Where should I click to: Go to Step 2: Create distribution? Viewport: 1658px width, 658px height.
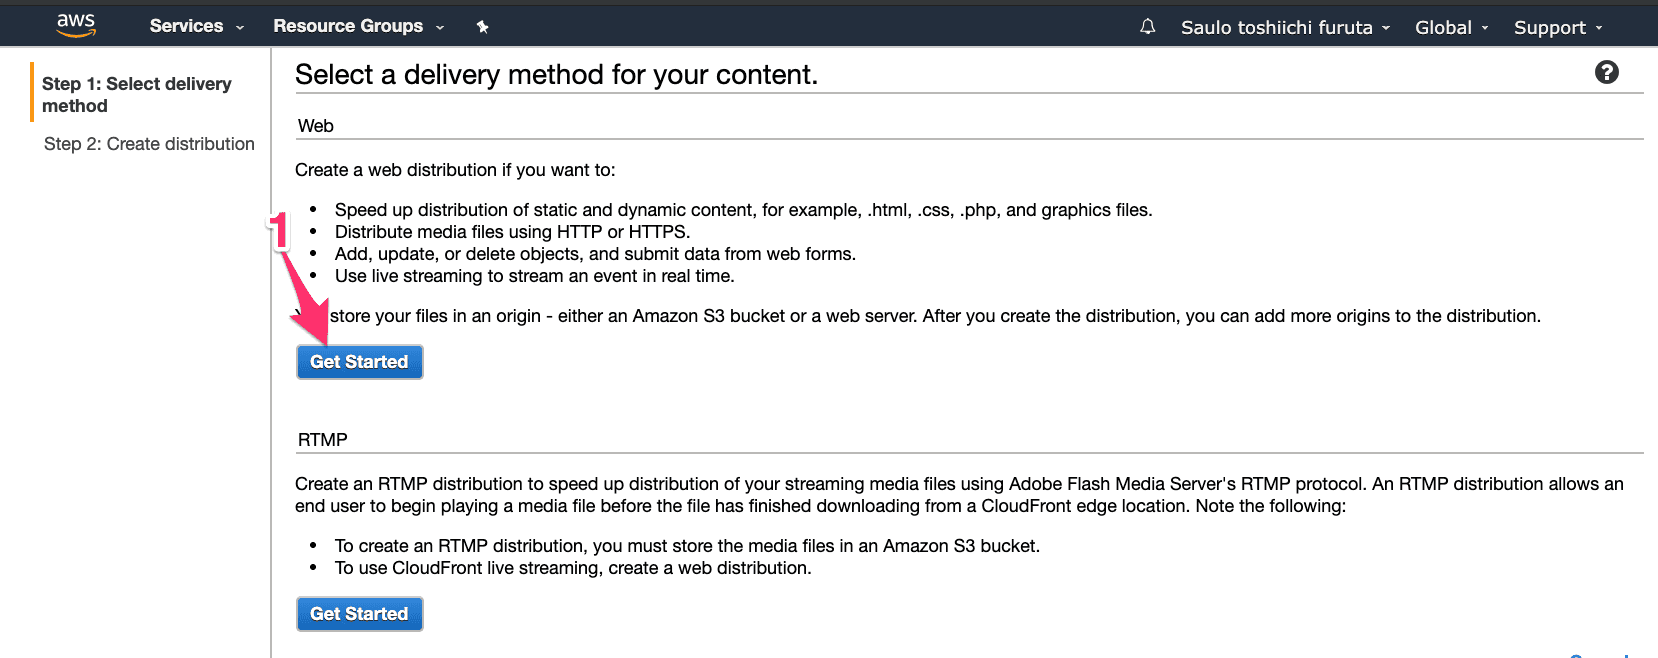point(149,144)
